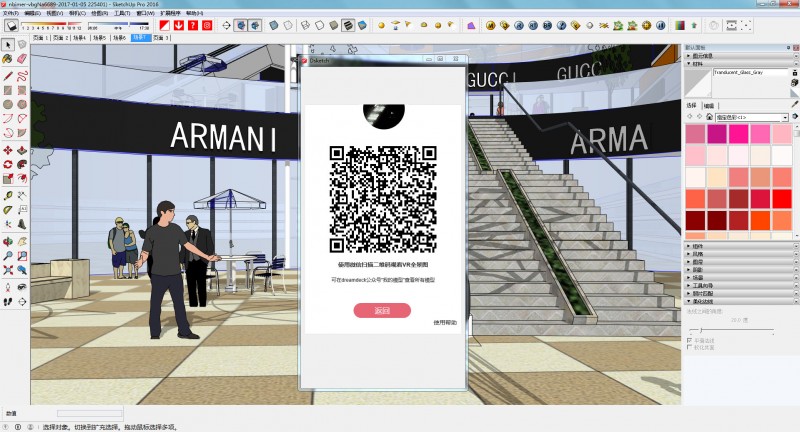Switch to Hidden Line face style

pyautogui.click(x=319, y=25)
